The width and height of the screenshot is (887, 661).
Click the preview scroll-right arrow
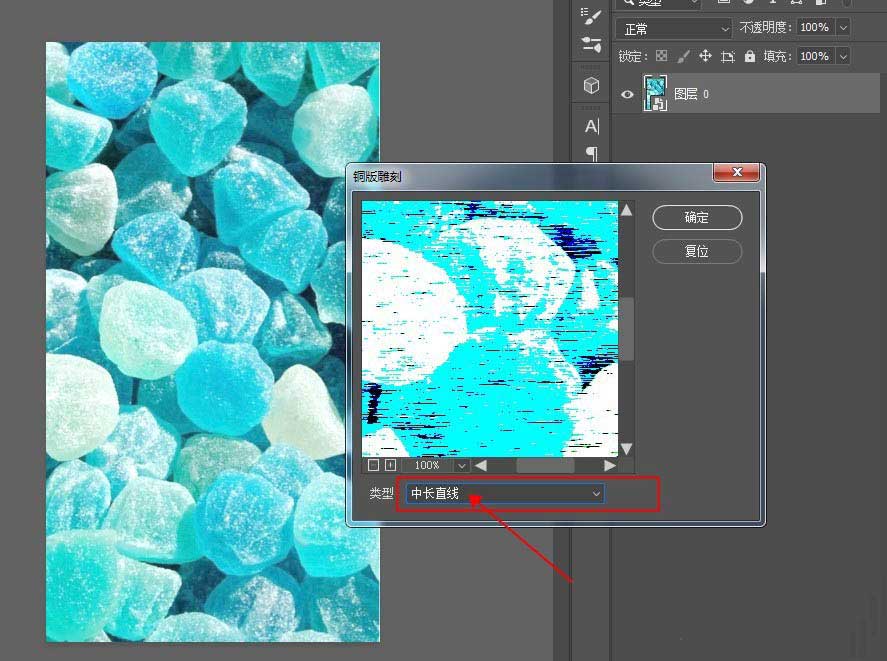pos(609,465)
